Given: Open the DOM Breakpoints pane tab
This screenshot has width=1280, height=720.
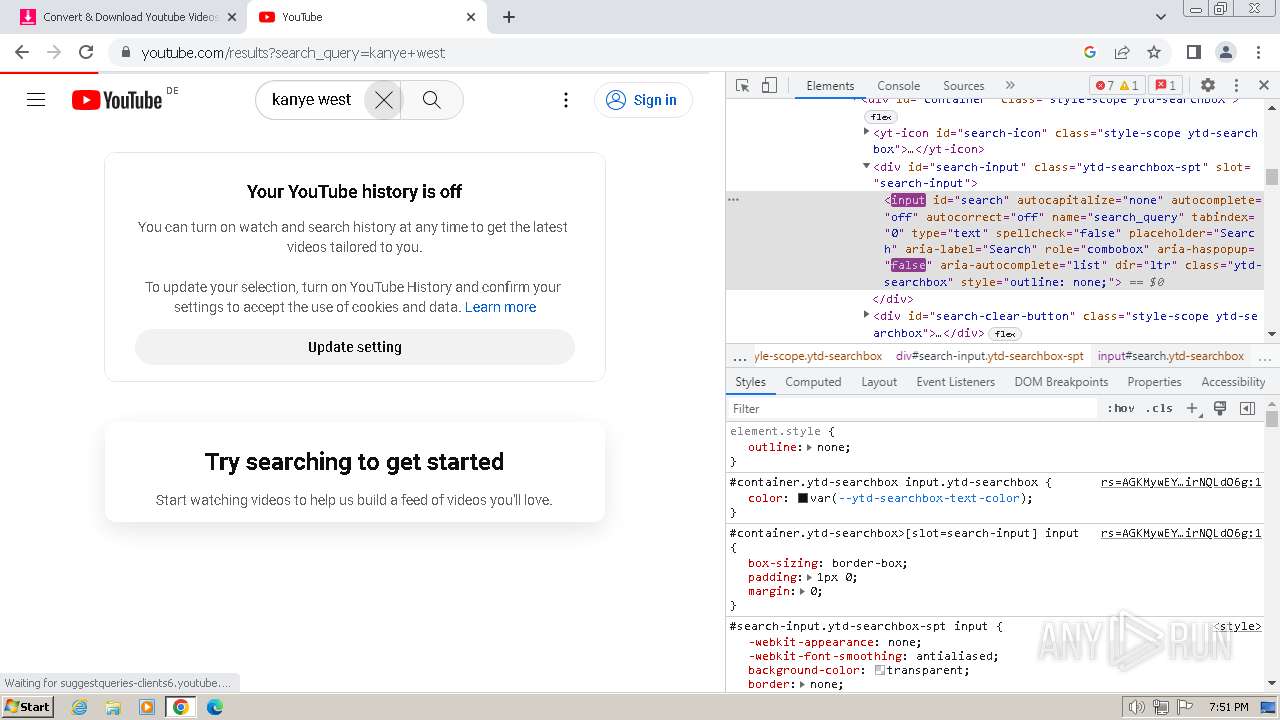Looking at the screenshot, I should 1061,382.
